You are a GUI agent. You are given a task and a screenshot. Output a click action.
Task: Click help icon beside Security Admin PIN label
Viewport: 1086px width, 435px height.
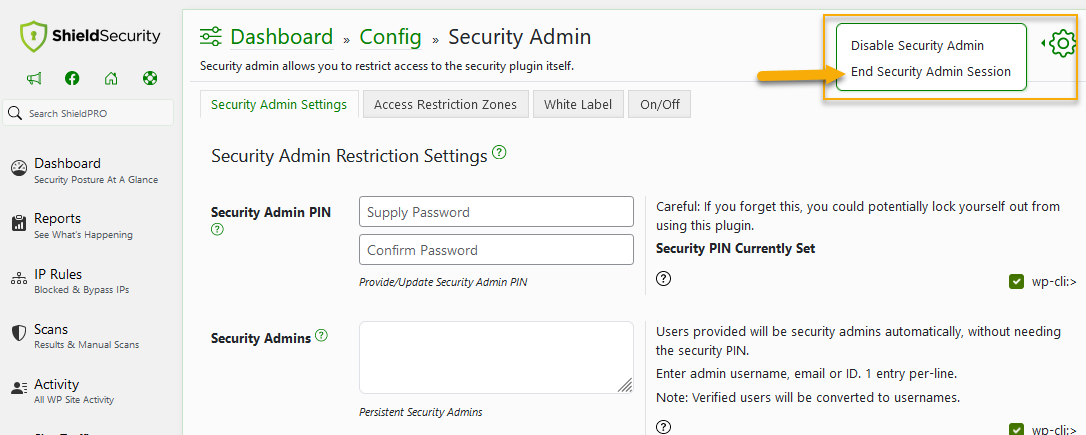[217, 230]
